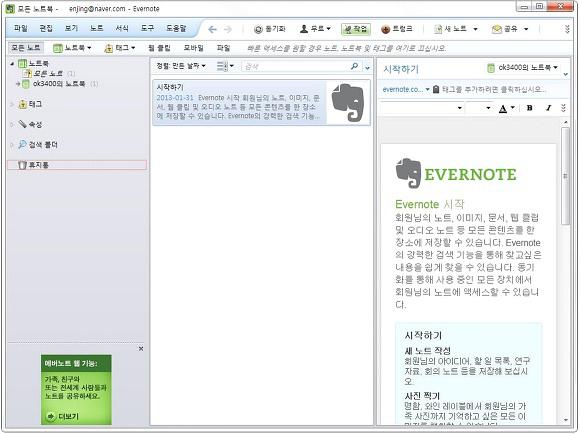The height and width of the screenshot is (434, 580).
Task: Open the 트렁크 trunk button
Action: pyautogui.click(x=397, y=29)
